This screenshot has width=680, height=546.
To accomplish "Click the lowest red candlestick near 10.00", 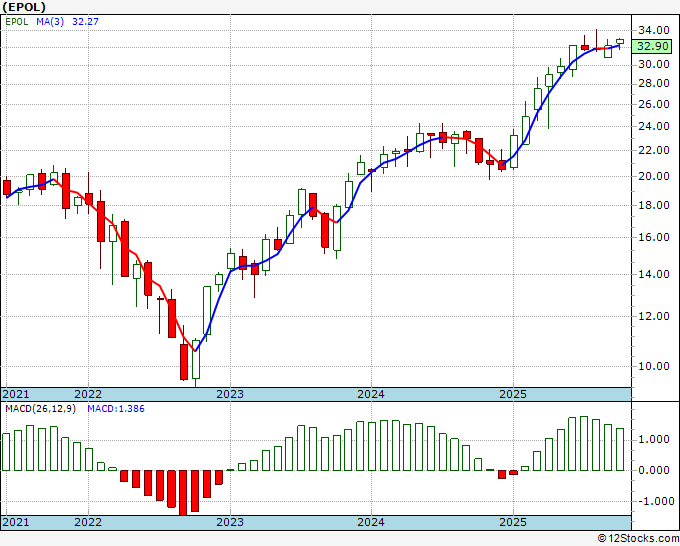I will coord(184,362).
